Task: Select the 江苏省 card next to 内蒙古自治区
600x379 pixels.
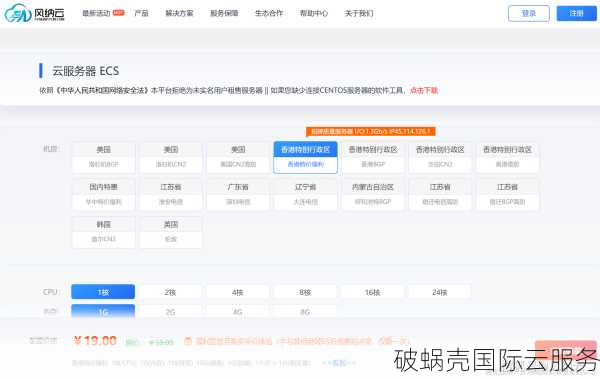Action: (440, 194)
